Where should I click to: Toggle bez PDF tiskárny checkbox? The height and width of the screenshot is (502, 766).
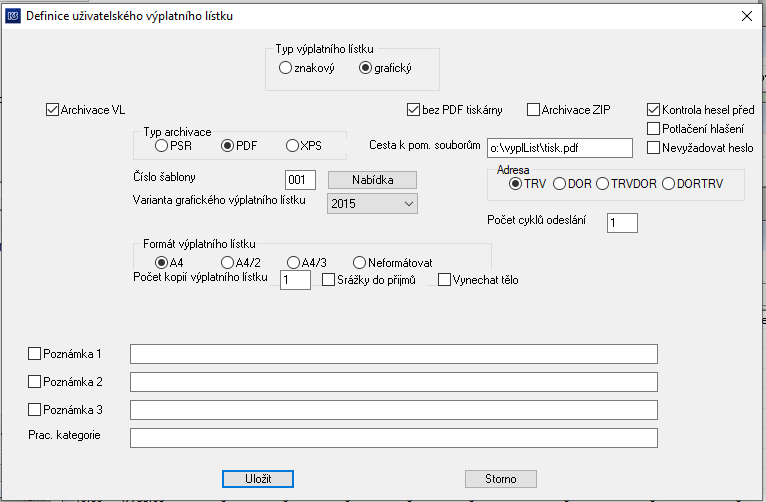[413, 109]
